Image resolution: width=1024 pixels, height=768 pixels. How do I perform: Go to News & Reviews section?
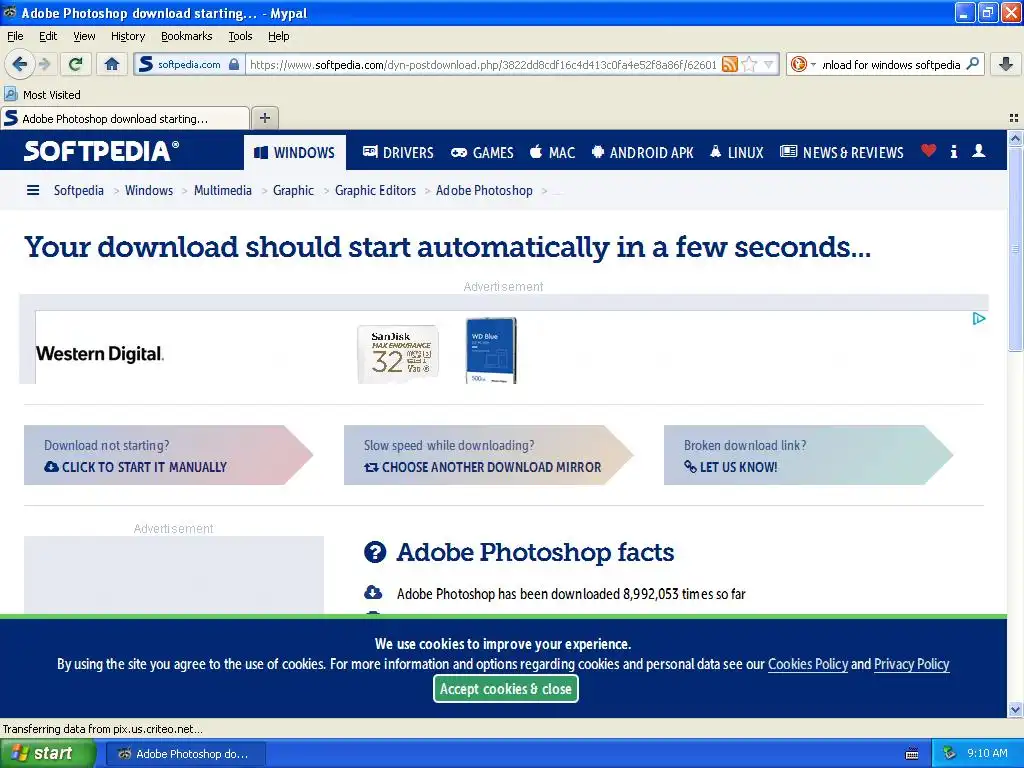pyautogui.click(x=842, y=153)
